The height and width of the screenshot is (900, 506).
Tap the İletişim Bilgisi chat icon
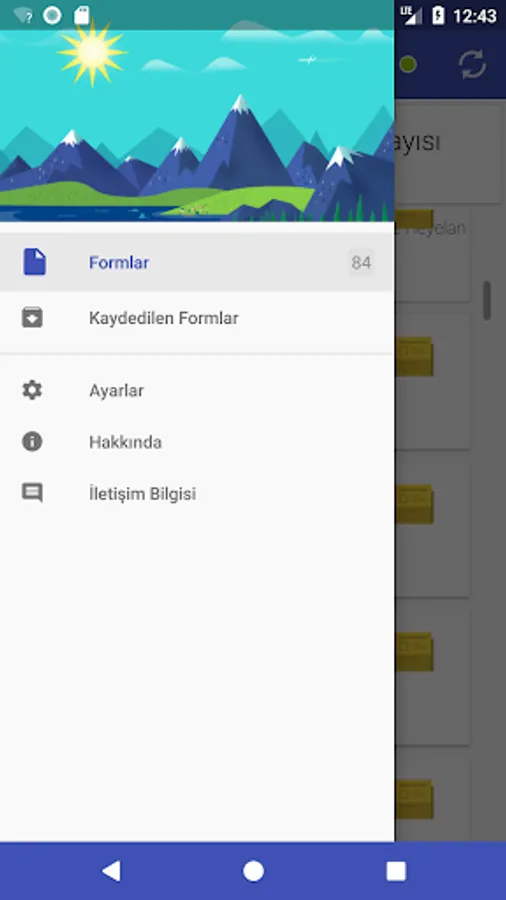click(x=32, y=493)
